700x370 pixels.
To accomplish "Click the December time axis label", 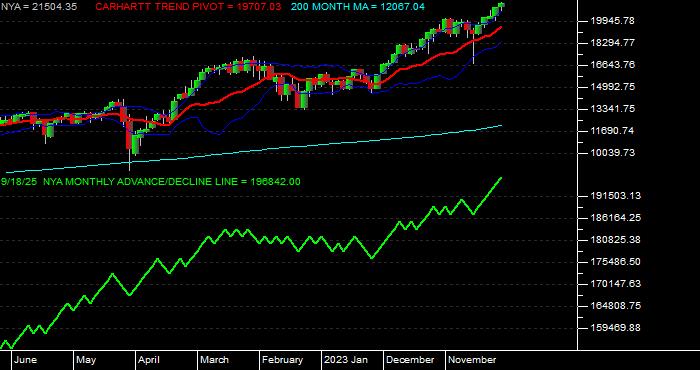I will click(410, 360).
